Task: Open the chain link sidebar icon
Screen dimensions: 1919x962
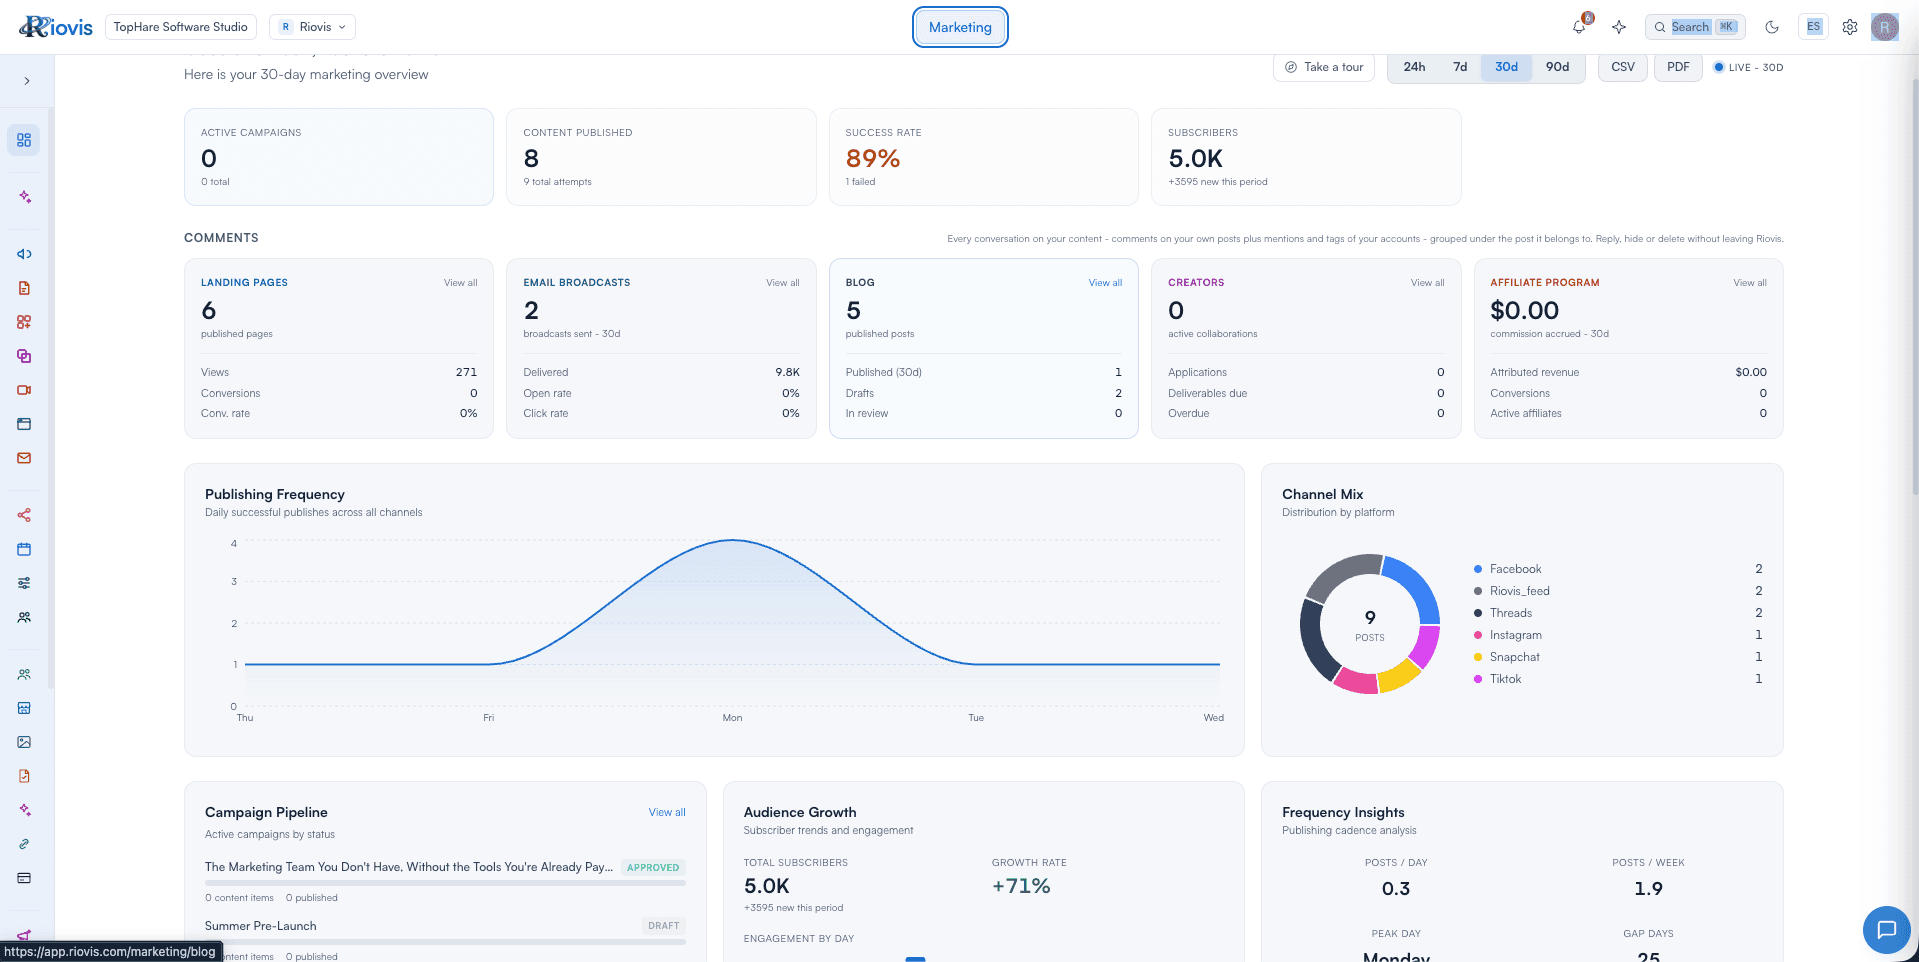Action: pyautogui.click(x=24, y=844)
